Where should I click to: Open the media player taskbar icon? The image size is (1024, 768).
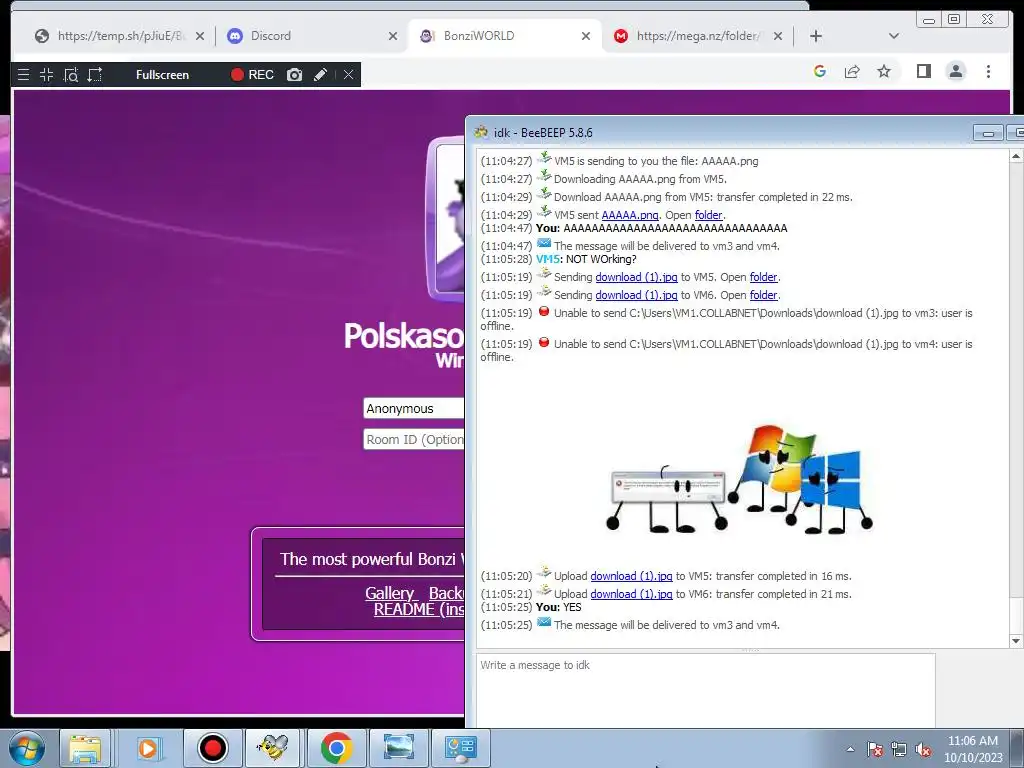tap(148, 748)
